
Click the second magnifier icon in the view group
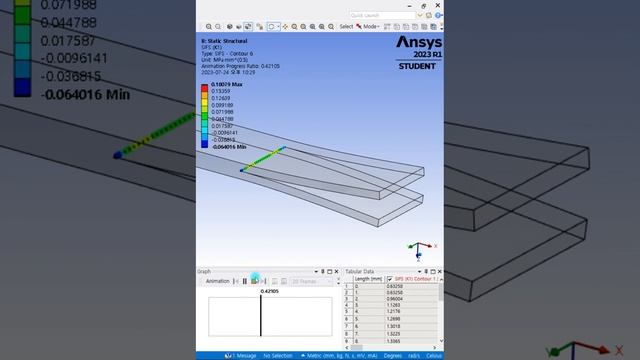pos(303,27)
